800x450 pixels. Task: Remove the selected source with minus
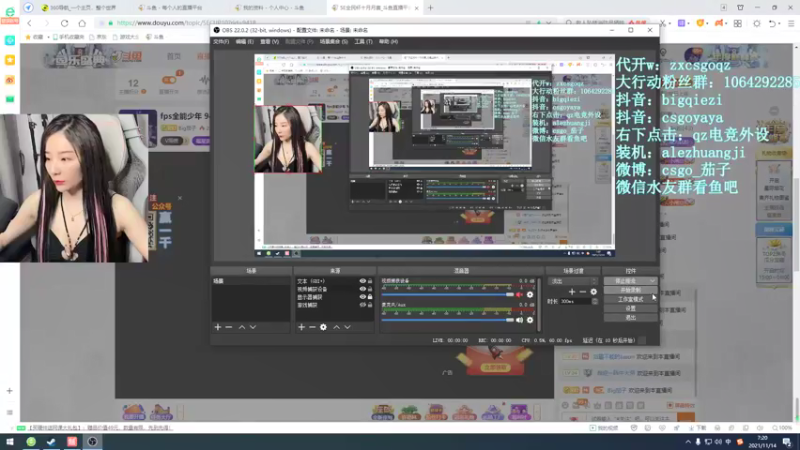coord(312,327)
